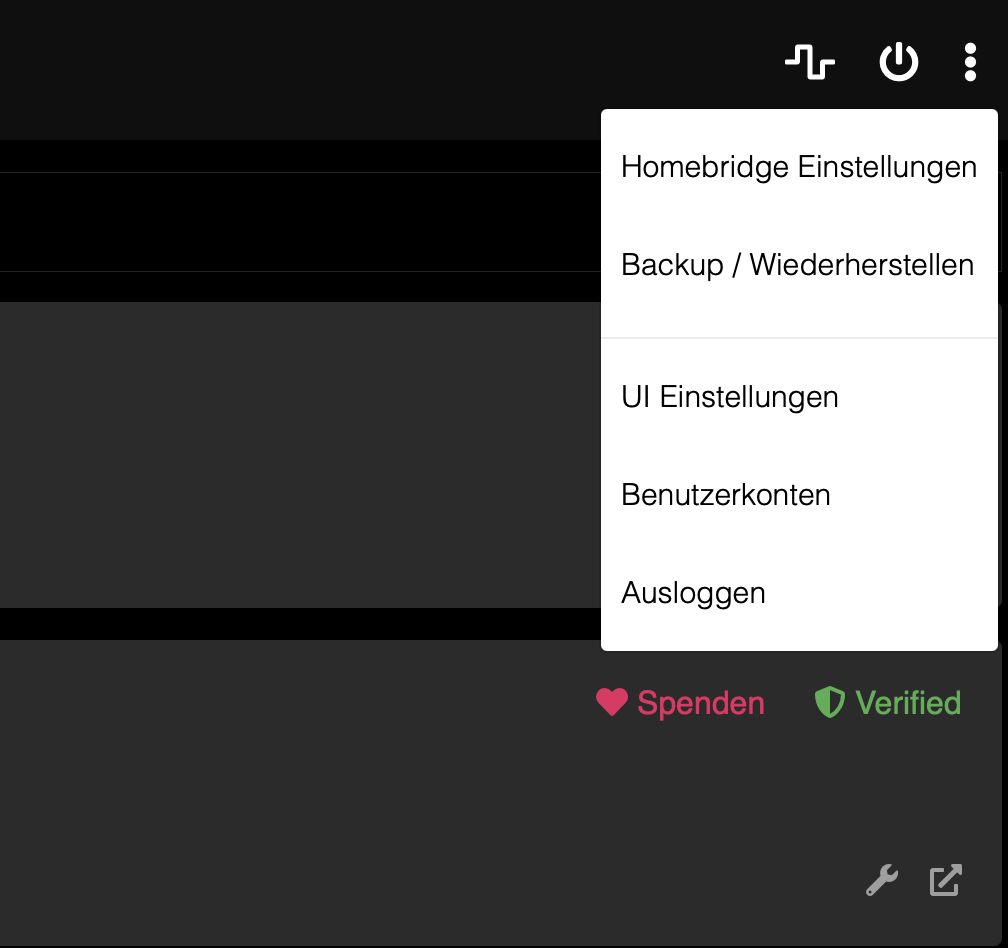Open UI Einstellungen
1008x948 pixels.
pyautogui.click(x=729, y=397)
